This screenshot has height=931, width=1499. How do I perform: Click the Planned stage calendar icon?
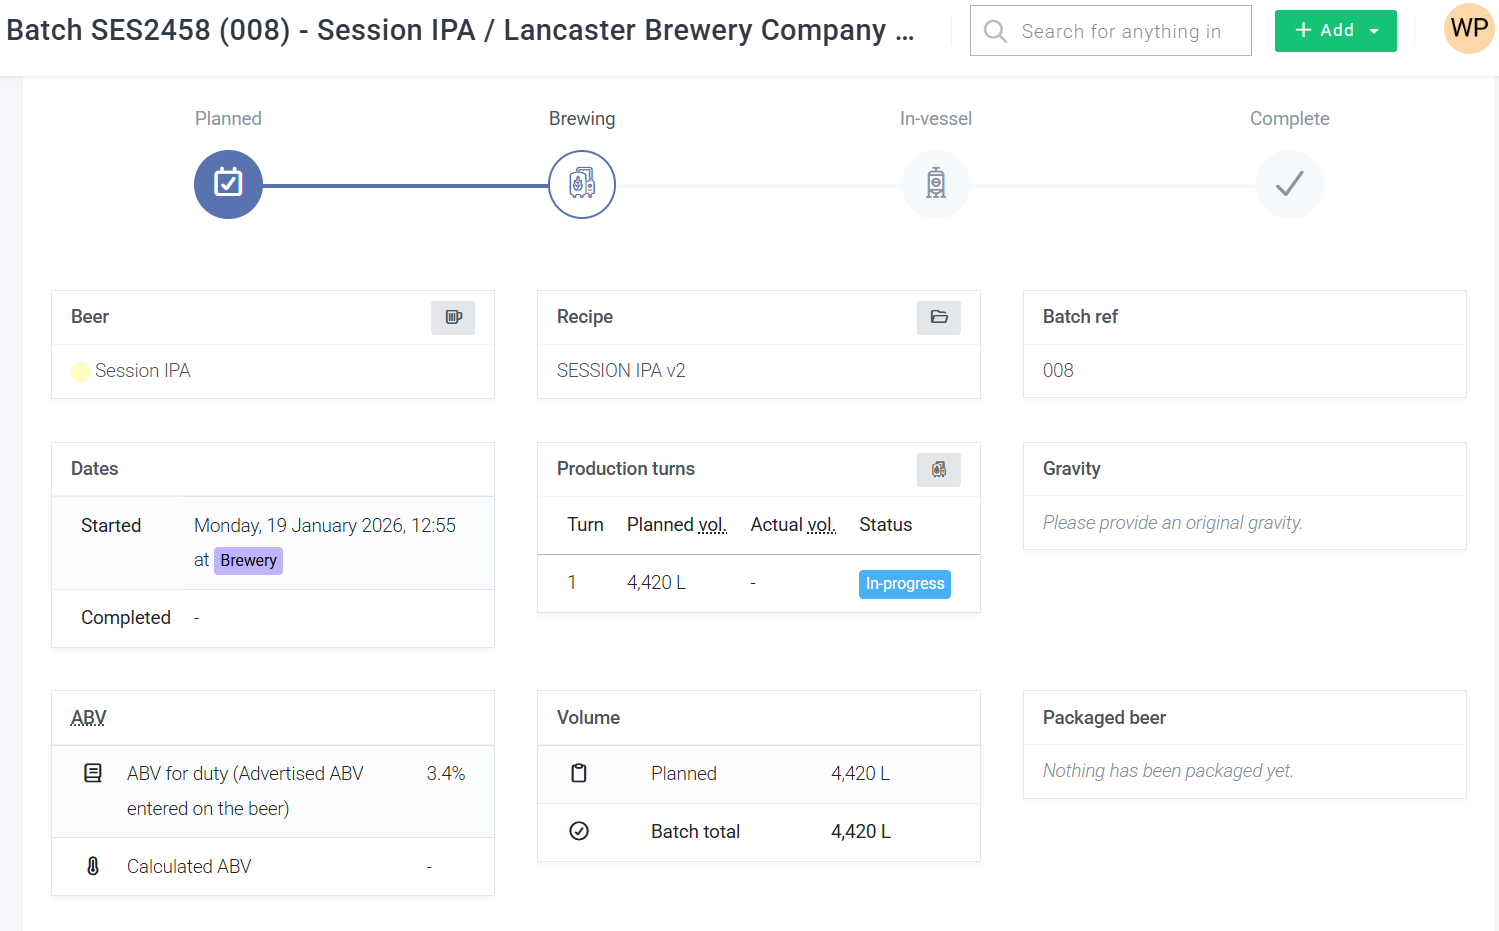[228, 184]
